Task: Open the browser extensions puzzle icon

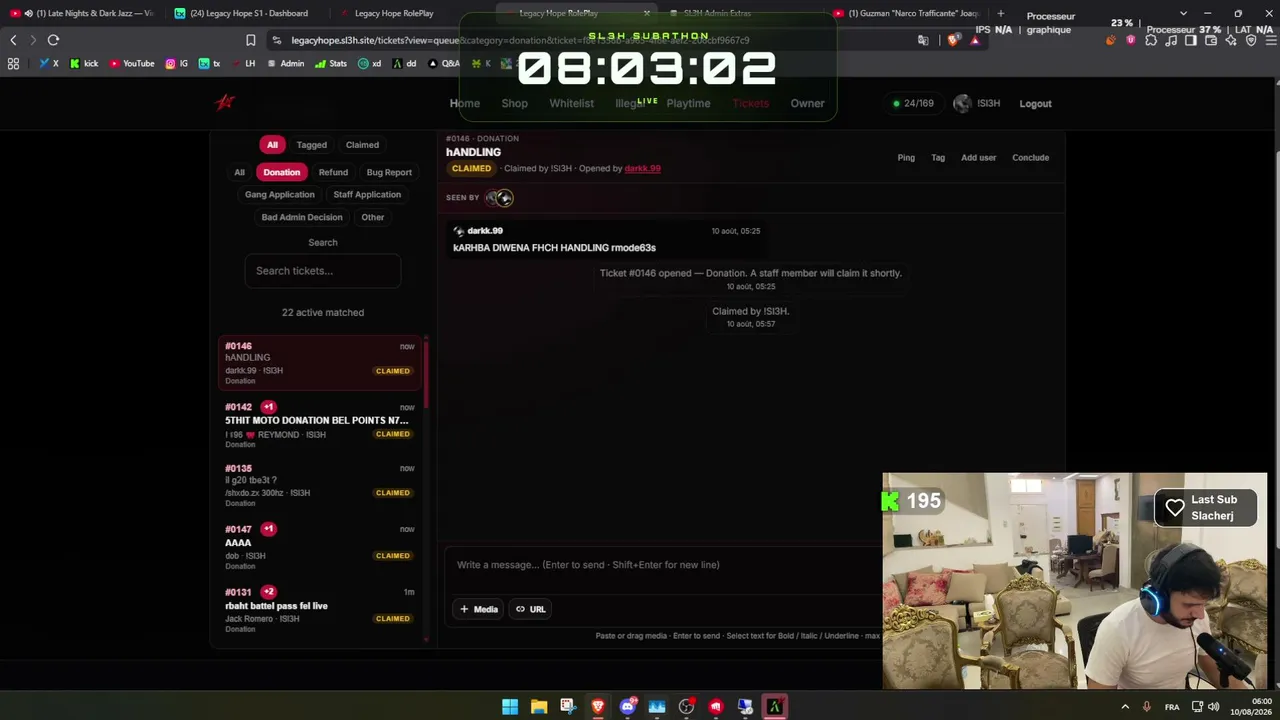Action: click(1151, 40)
